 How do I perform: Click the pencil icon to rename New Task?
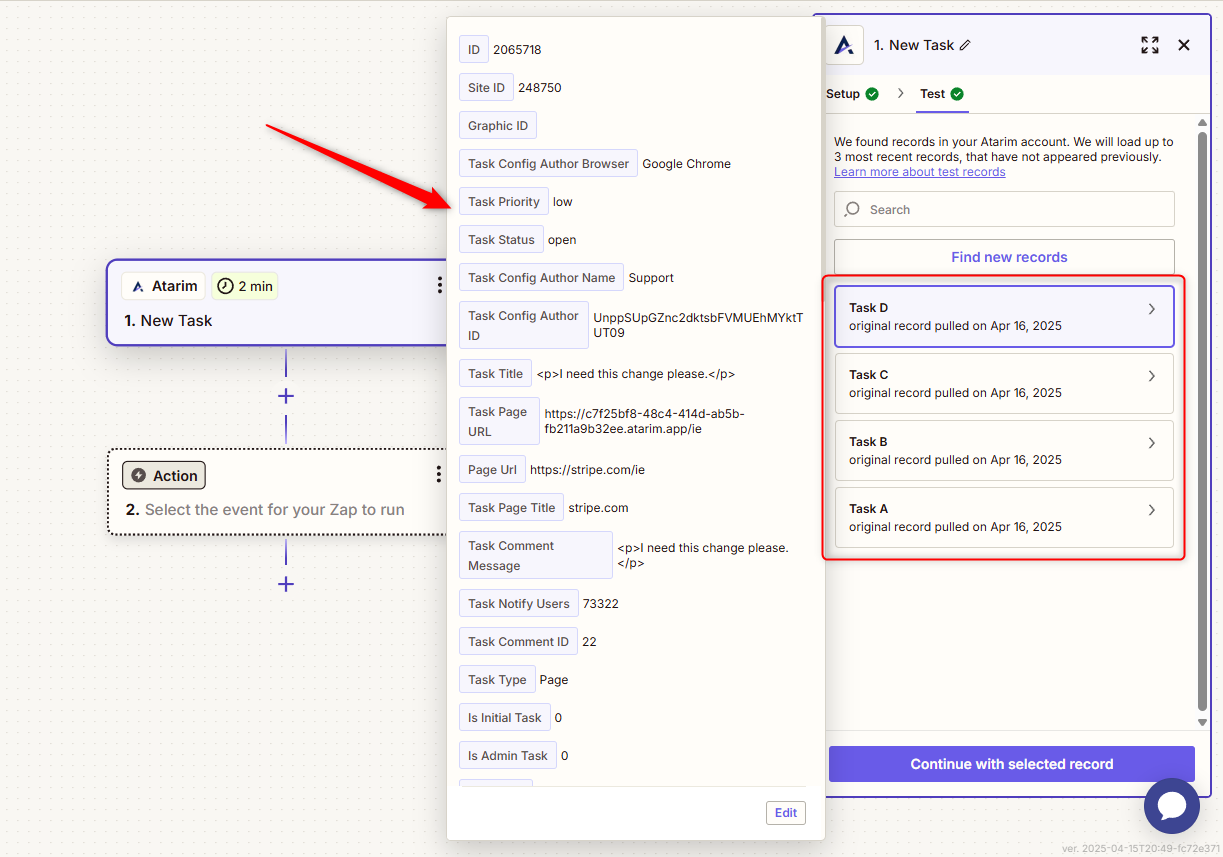(965, 45)
